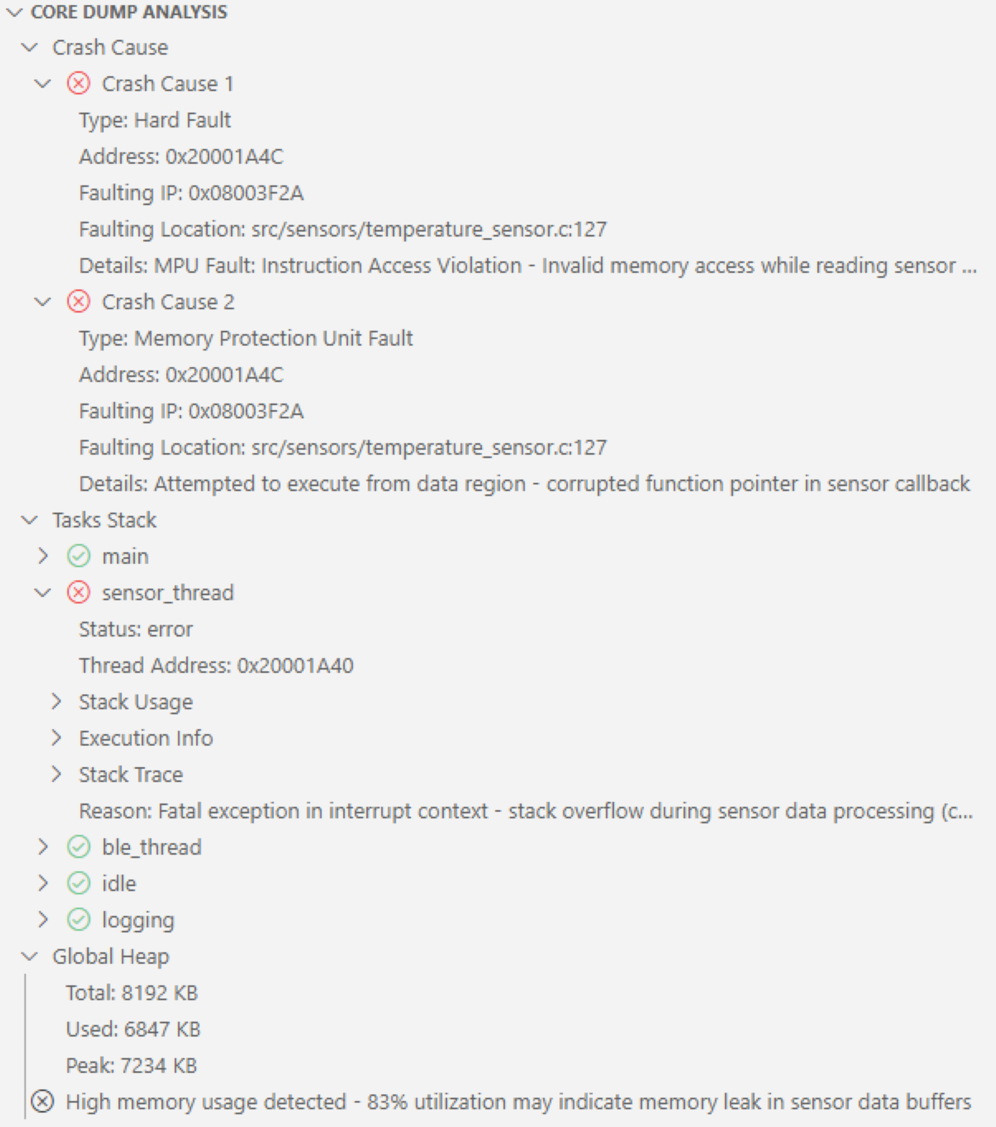
Task: Click the green check icon beside logging
Action: [x=78, y=920]
